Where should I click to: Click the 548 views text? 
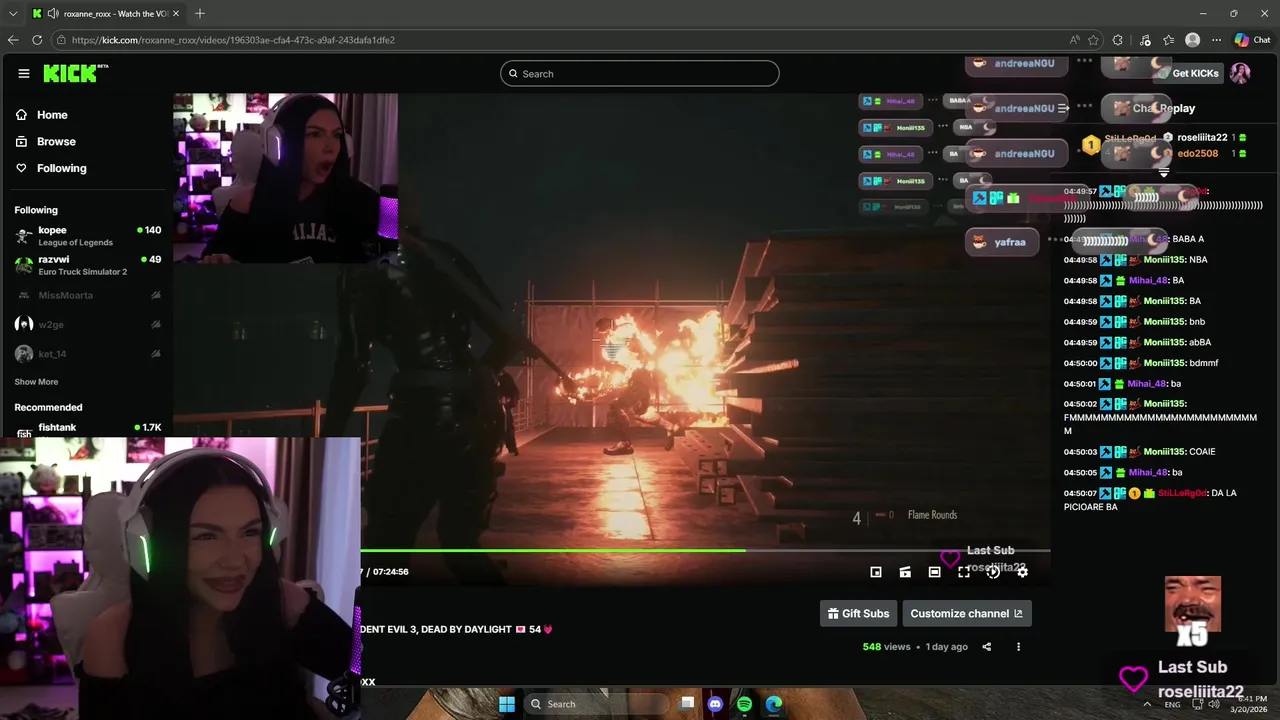(x=887, y=647)
